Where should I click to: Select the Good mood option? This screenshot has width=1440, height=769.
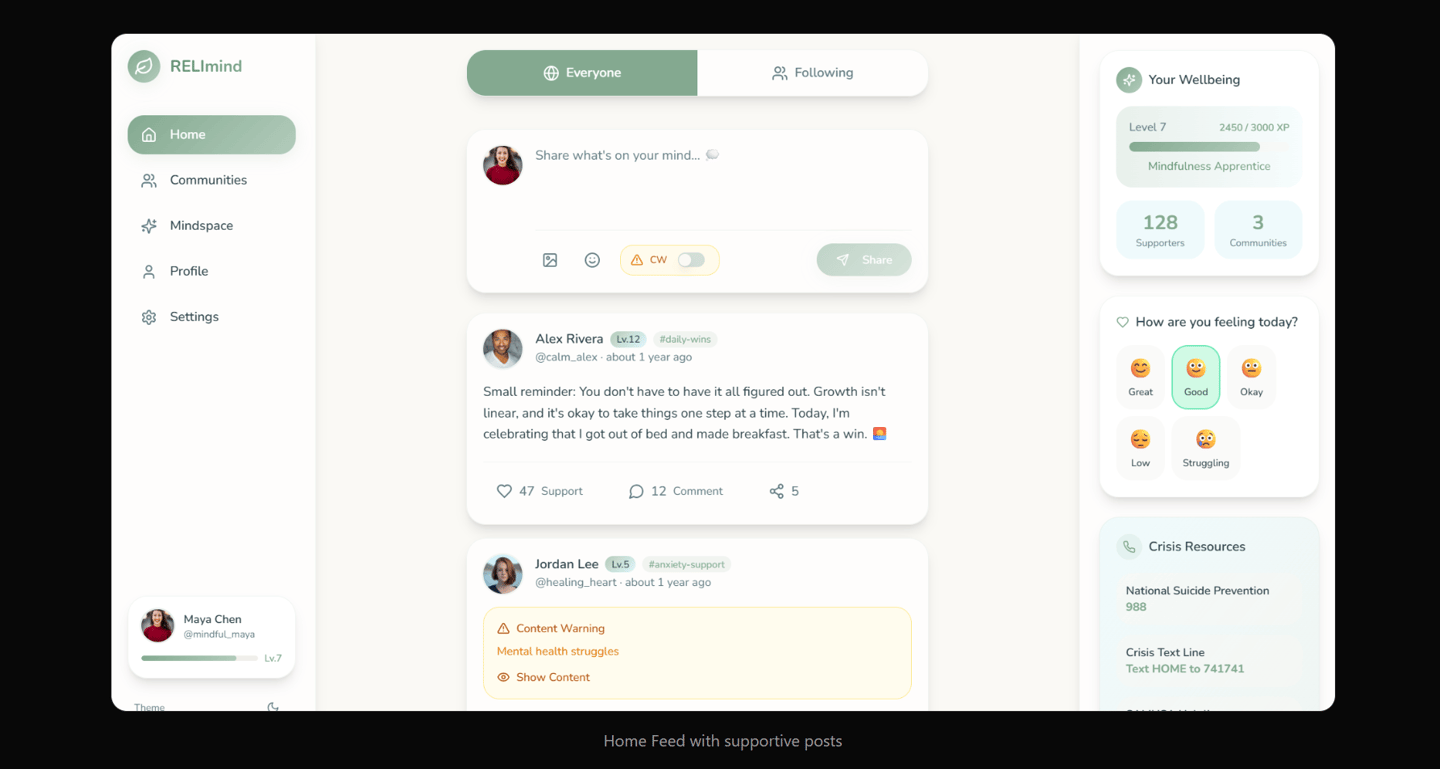(1196, 377)
